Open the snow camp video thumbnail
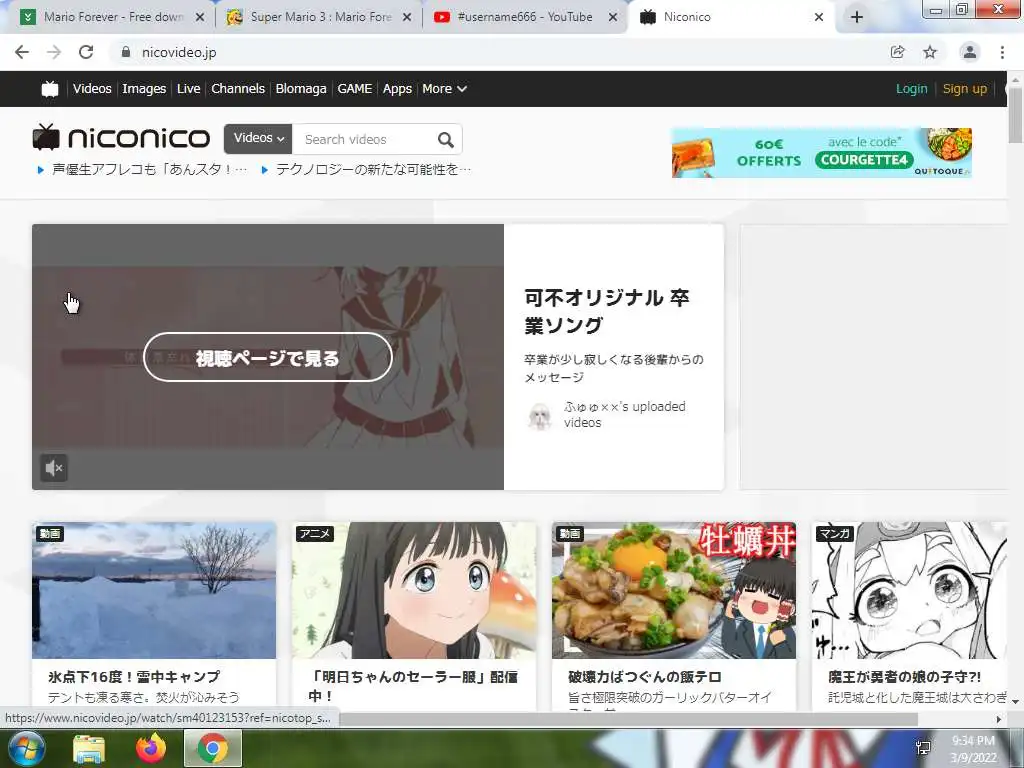The height and width of the screenshot is (768, 1024). (x=154, y=590)
